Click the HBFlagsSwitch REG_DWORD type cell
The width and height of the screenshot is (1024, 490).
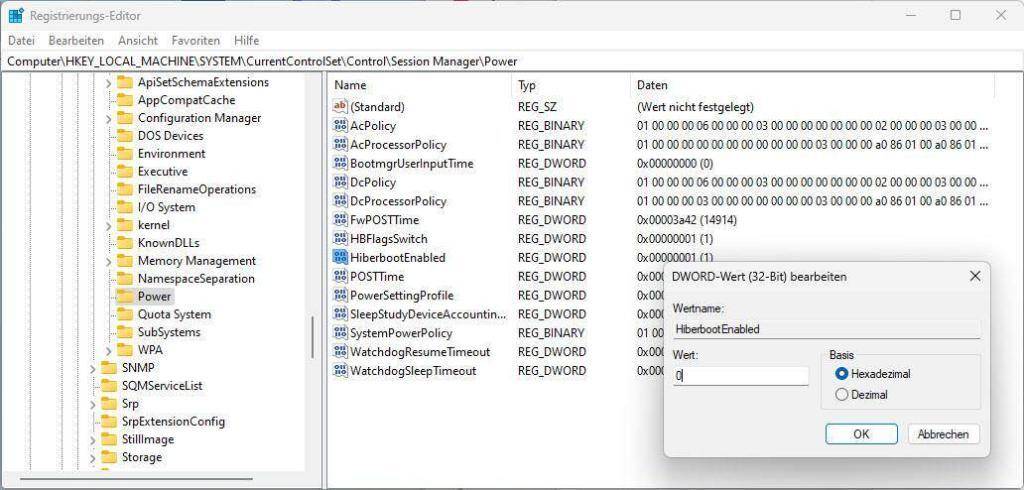(552, 238)
